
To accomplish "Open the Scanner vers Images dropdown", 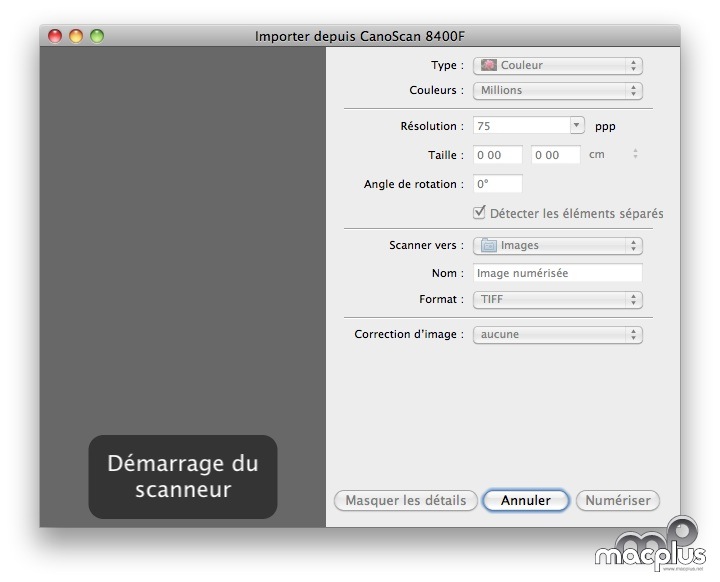I will [x=557, y=245].
